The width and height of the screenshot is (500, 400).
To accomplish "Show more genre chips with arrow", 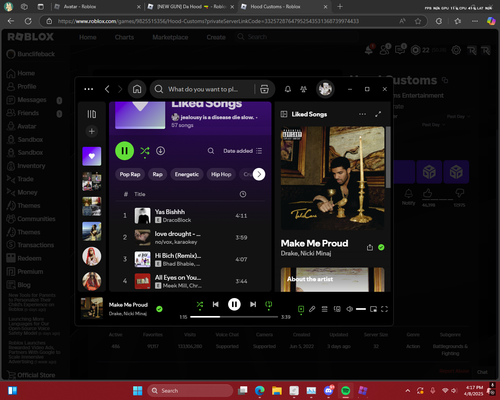I will tap(259, 174).
